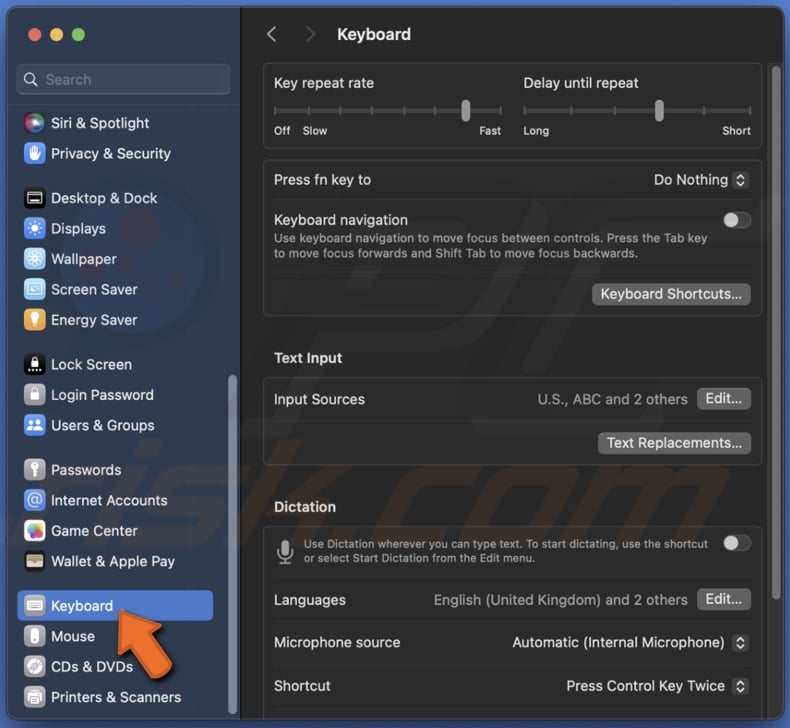This screenshot has height=728, width=790.
Task: Open the Displays sun icon
Action: pos(34,228)
